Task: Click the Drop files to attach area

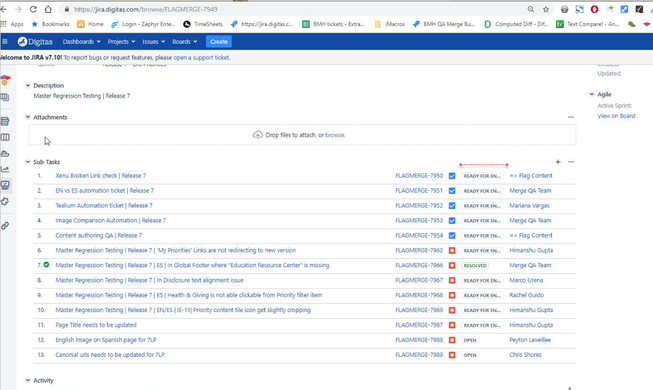Action: [303, 135]
